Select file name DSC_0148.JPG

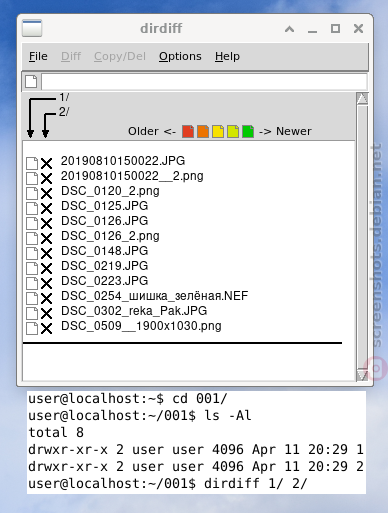point(104,251)
